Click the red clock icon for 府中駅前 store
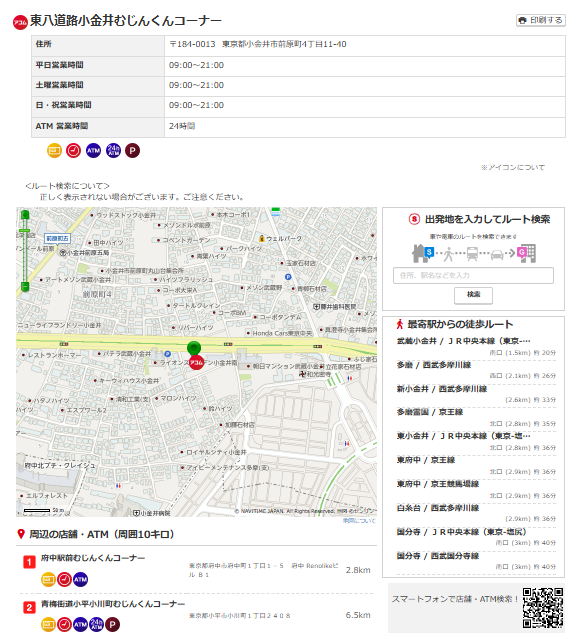The image size is (570, 633). point(64,579)
